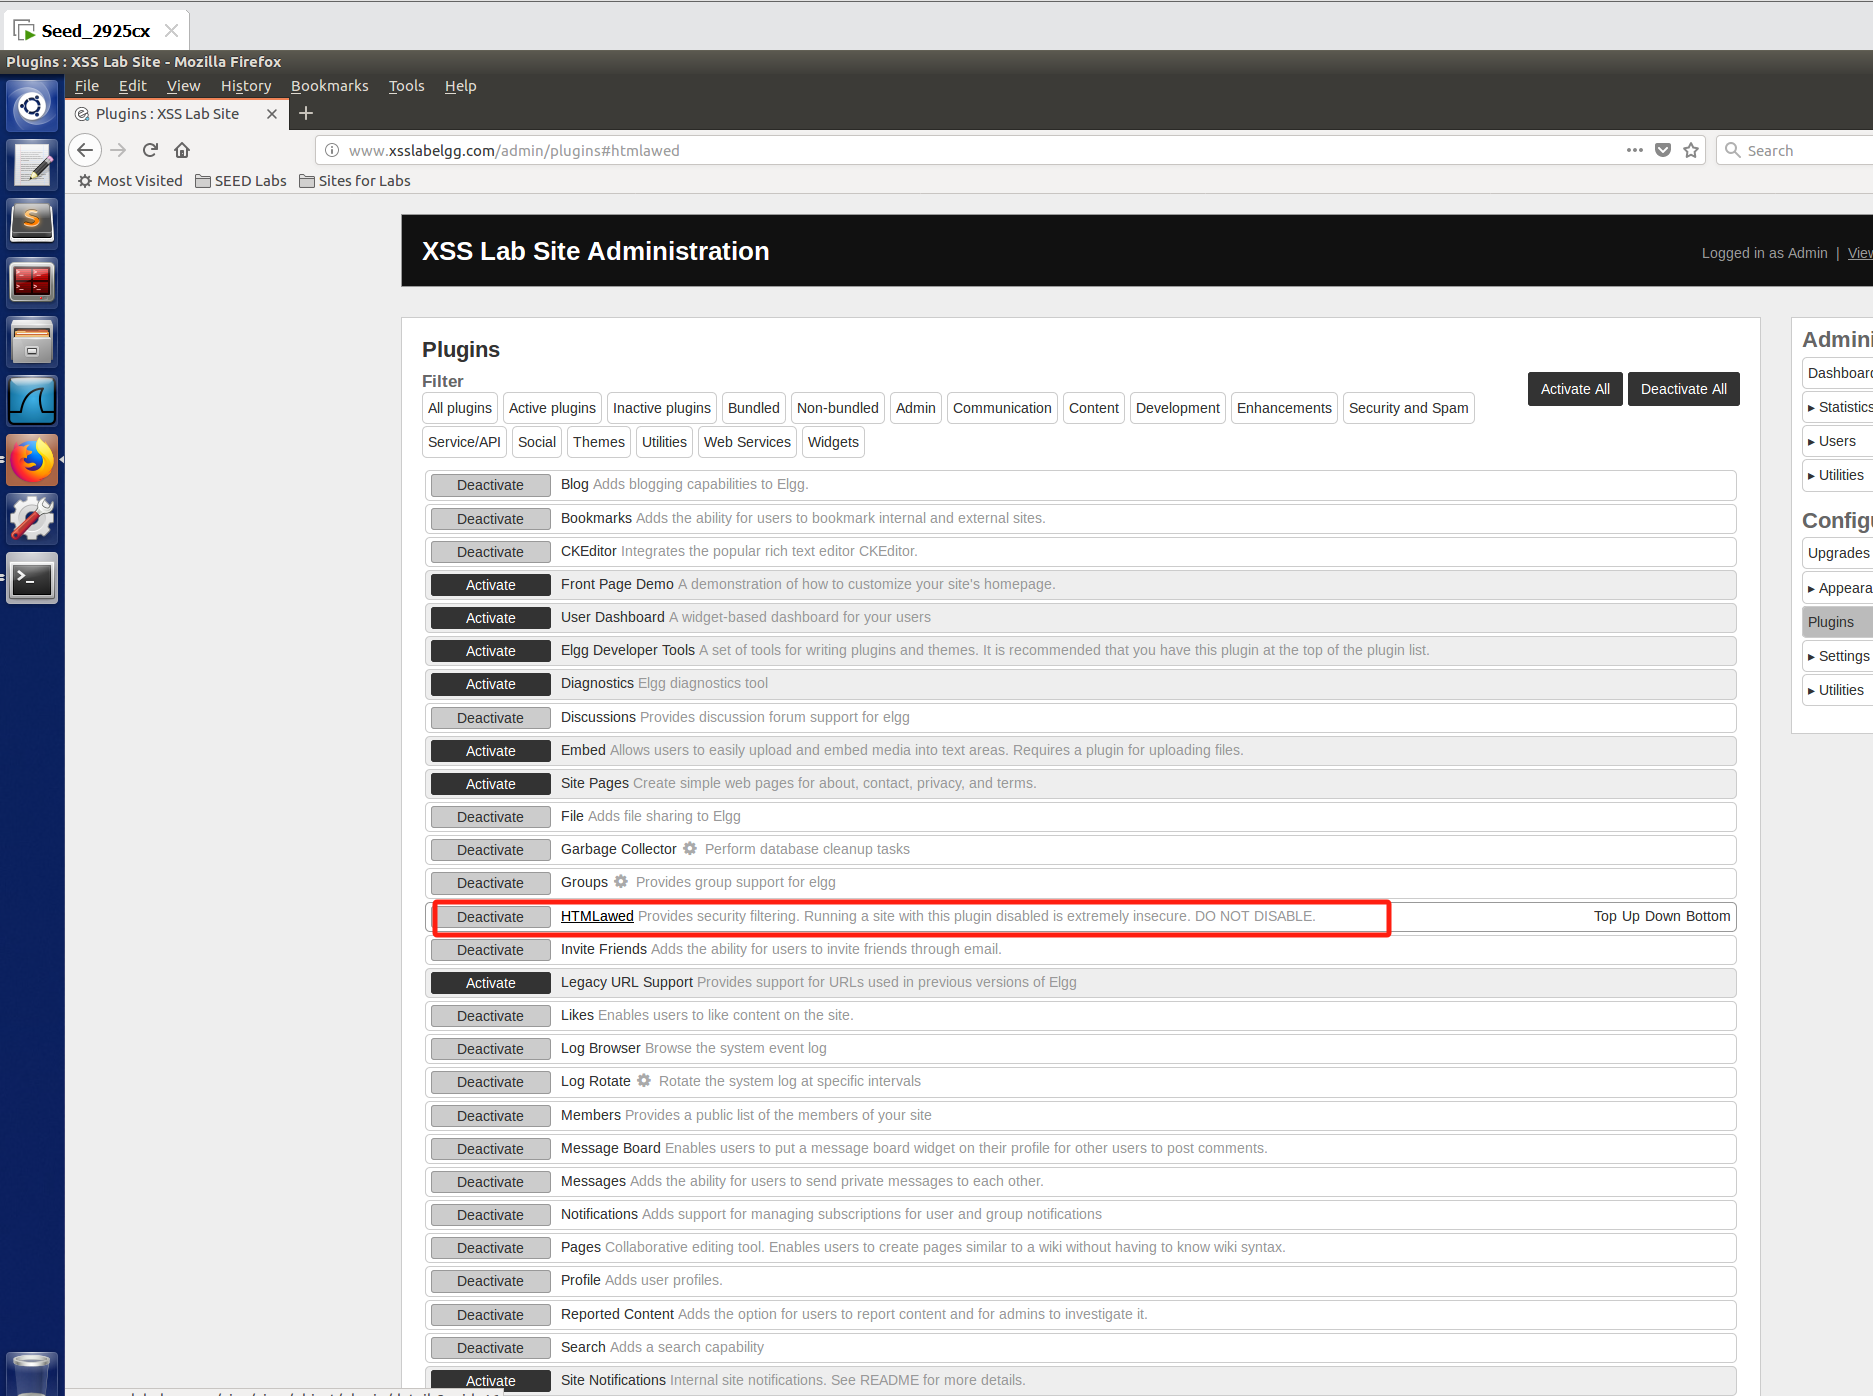Image resolution: width=1873 pixels, height=1396 pixels.
Task: Open Log Rotate plugin settings gear
Action: tap(644, 1080)
